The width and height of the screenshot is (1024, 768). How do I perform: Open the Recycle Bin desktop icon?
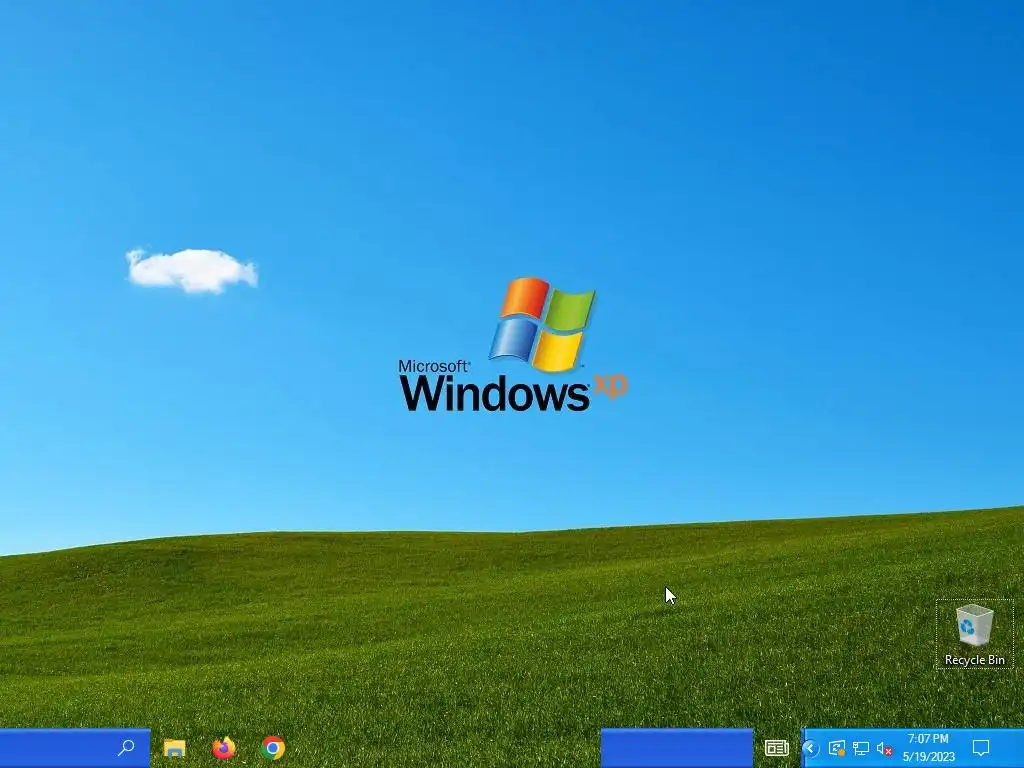974,634
